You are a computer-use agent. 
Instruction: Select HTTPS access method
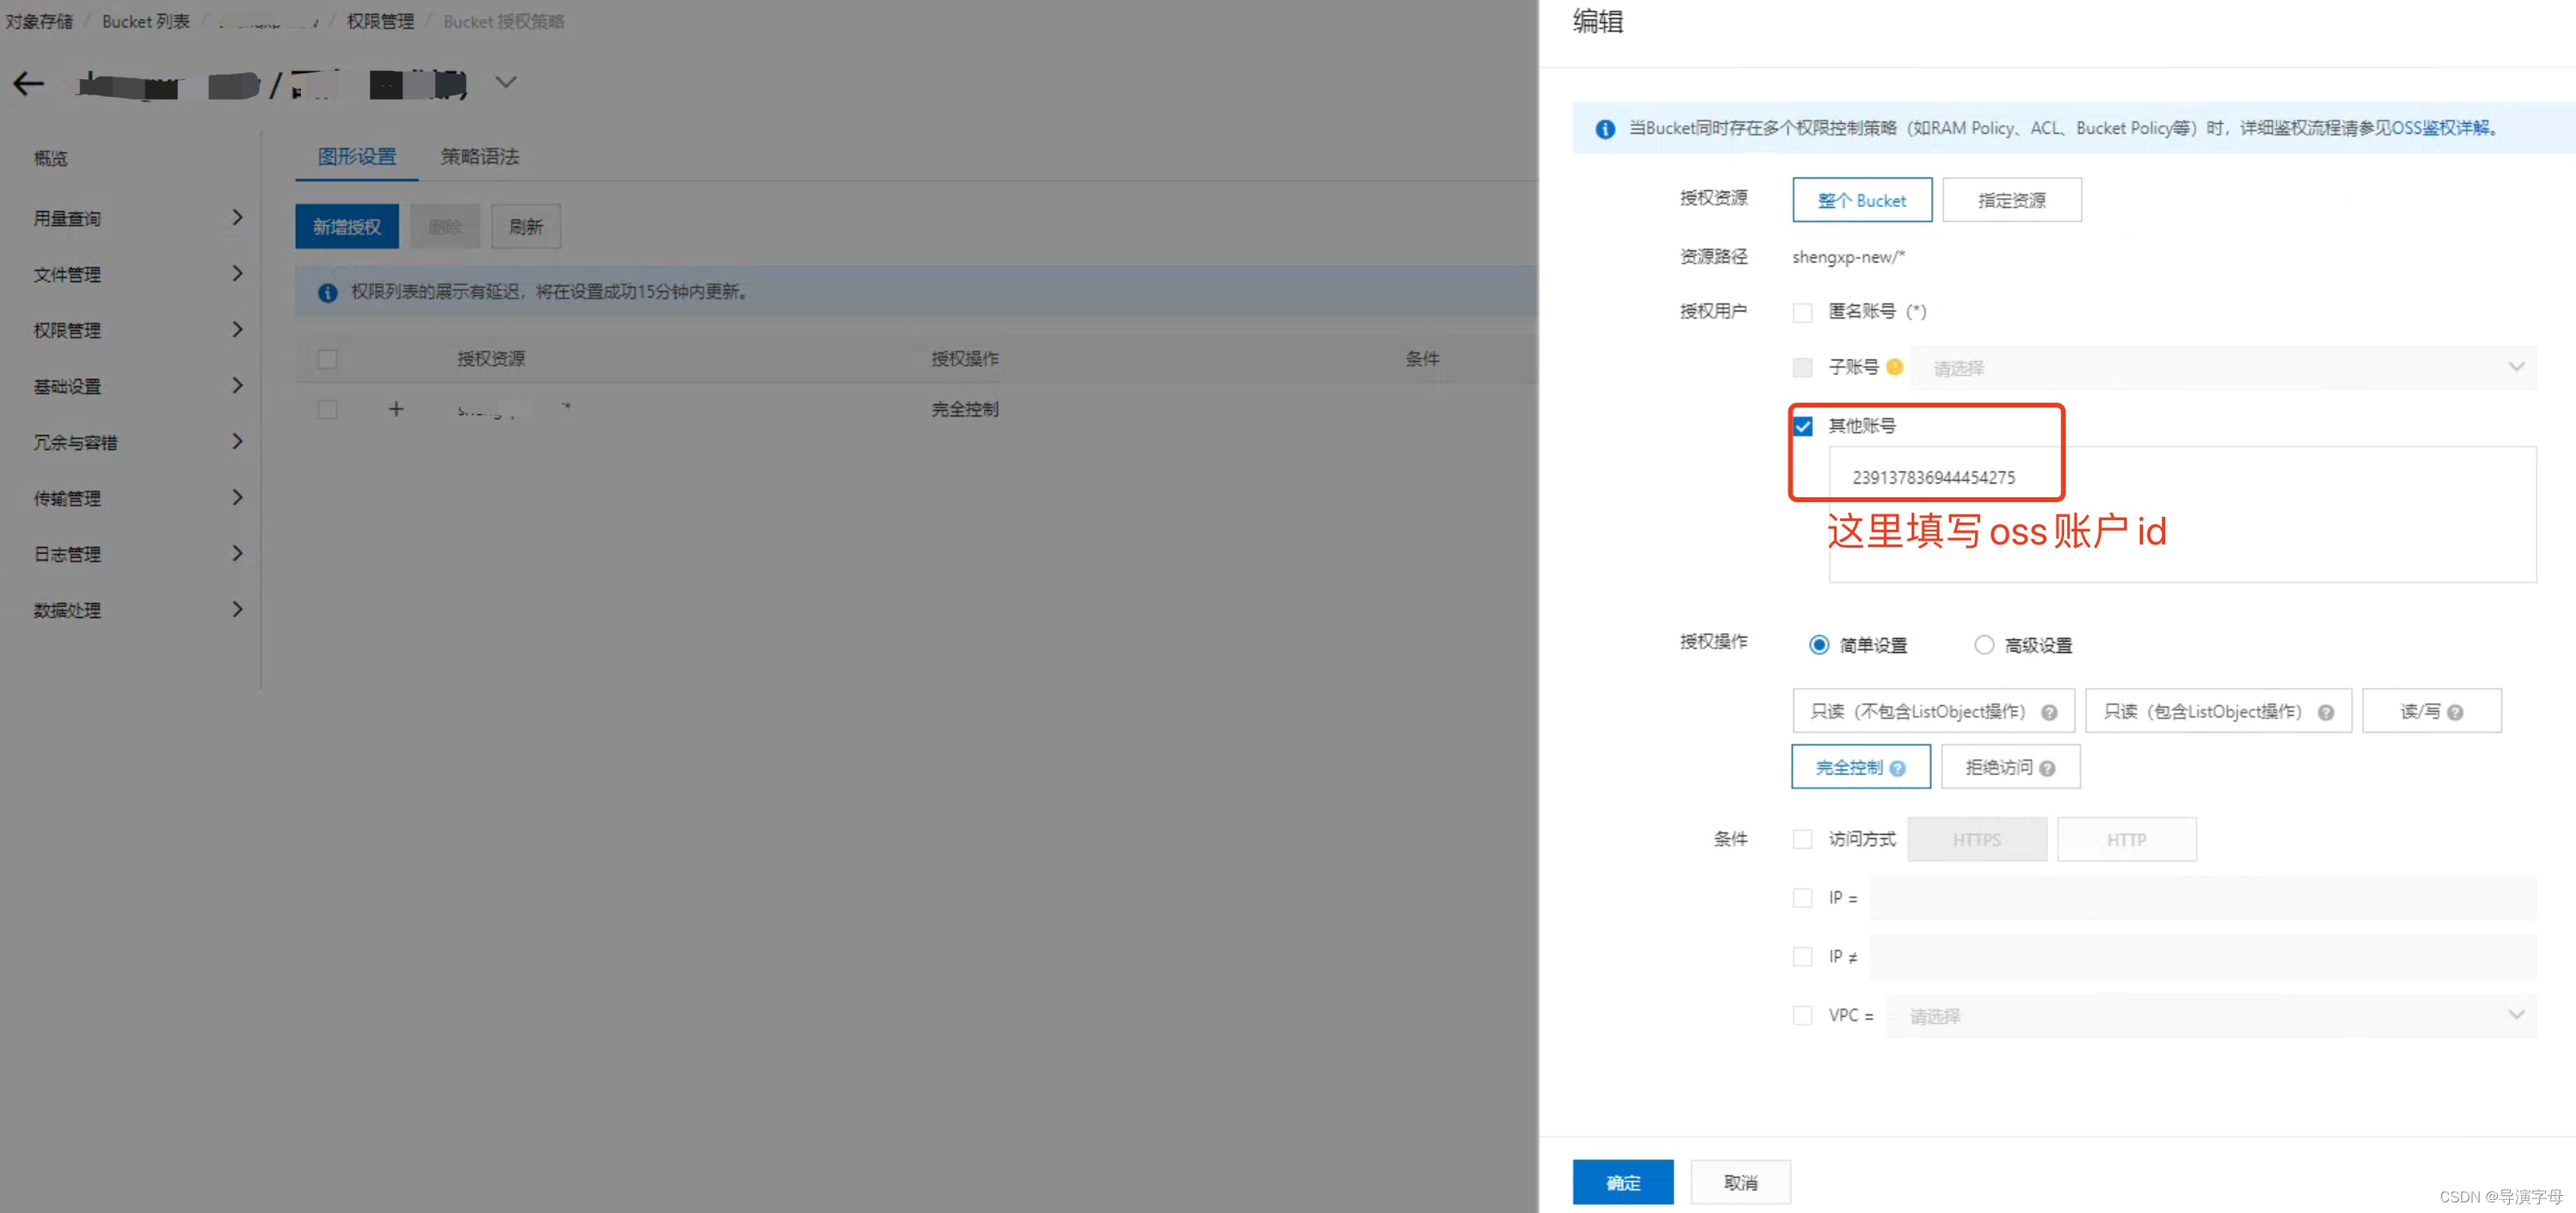coord(1977,840)
